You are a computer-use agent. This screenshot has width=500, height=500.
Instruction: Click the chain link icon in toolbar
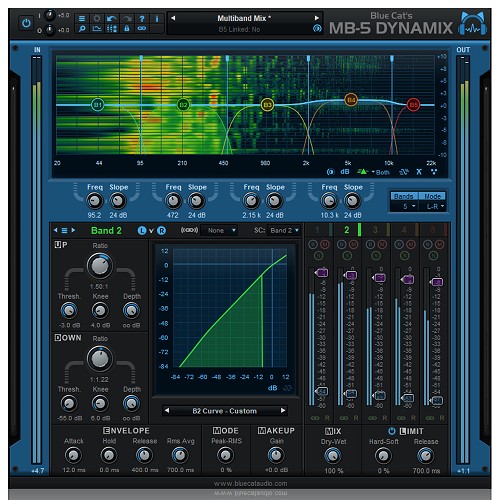point(142,29)
